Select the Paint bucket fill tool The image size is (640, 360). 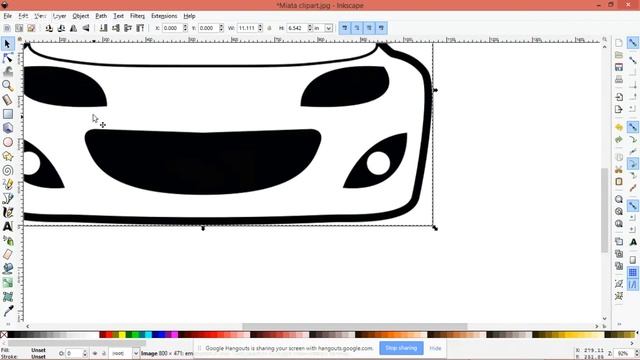click(x=7, y=269)
